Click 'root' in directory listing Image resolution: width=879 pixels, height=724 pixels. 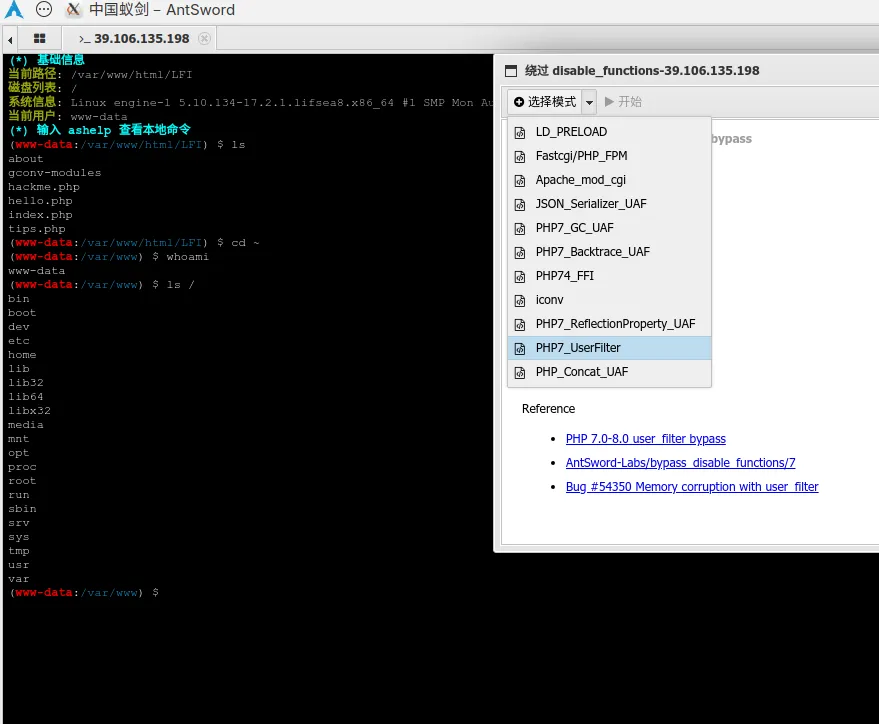click(x=22, y=481)
